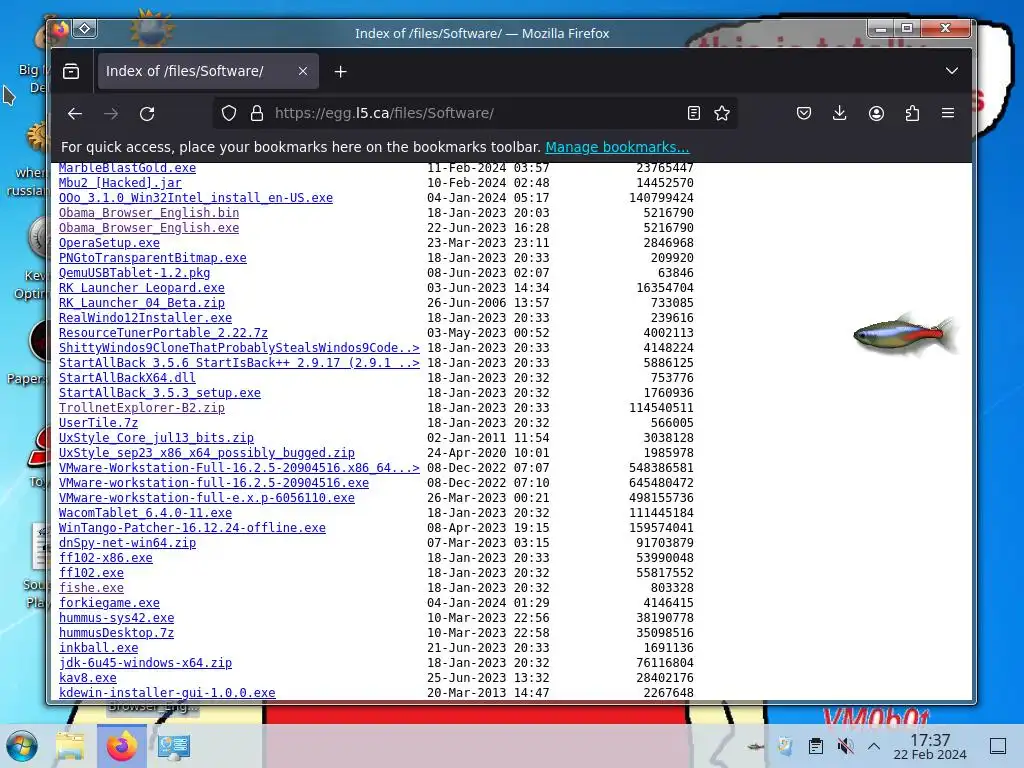Viewport: 1024px width, 768px height.
Task: Reload the current page
Action: (x=148, y=114)
